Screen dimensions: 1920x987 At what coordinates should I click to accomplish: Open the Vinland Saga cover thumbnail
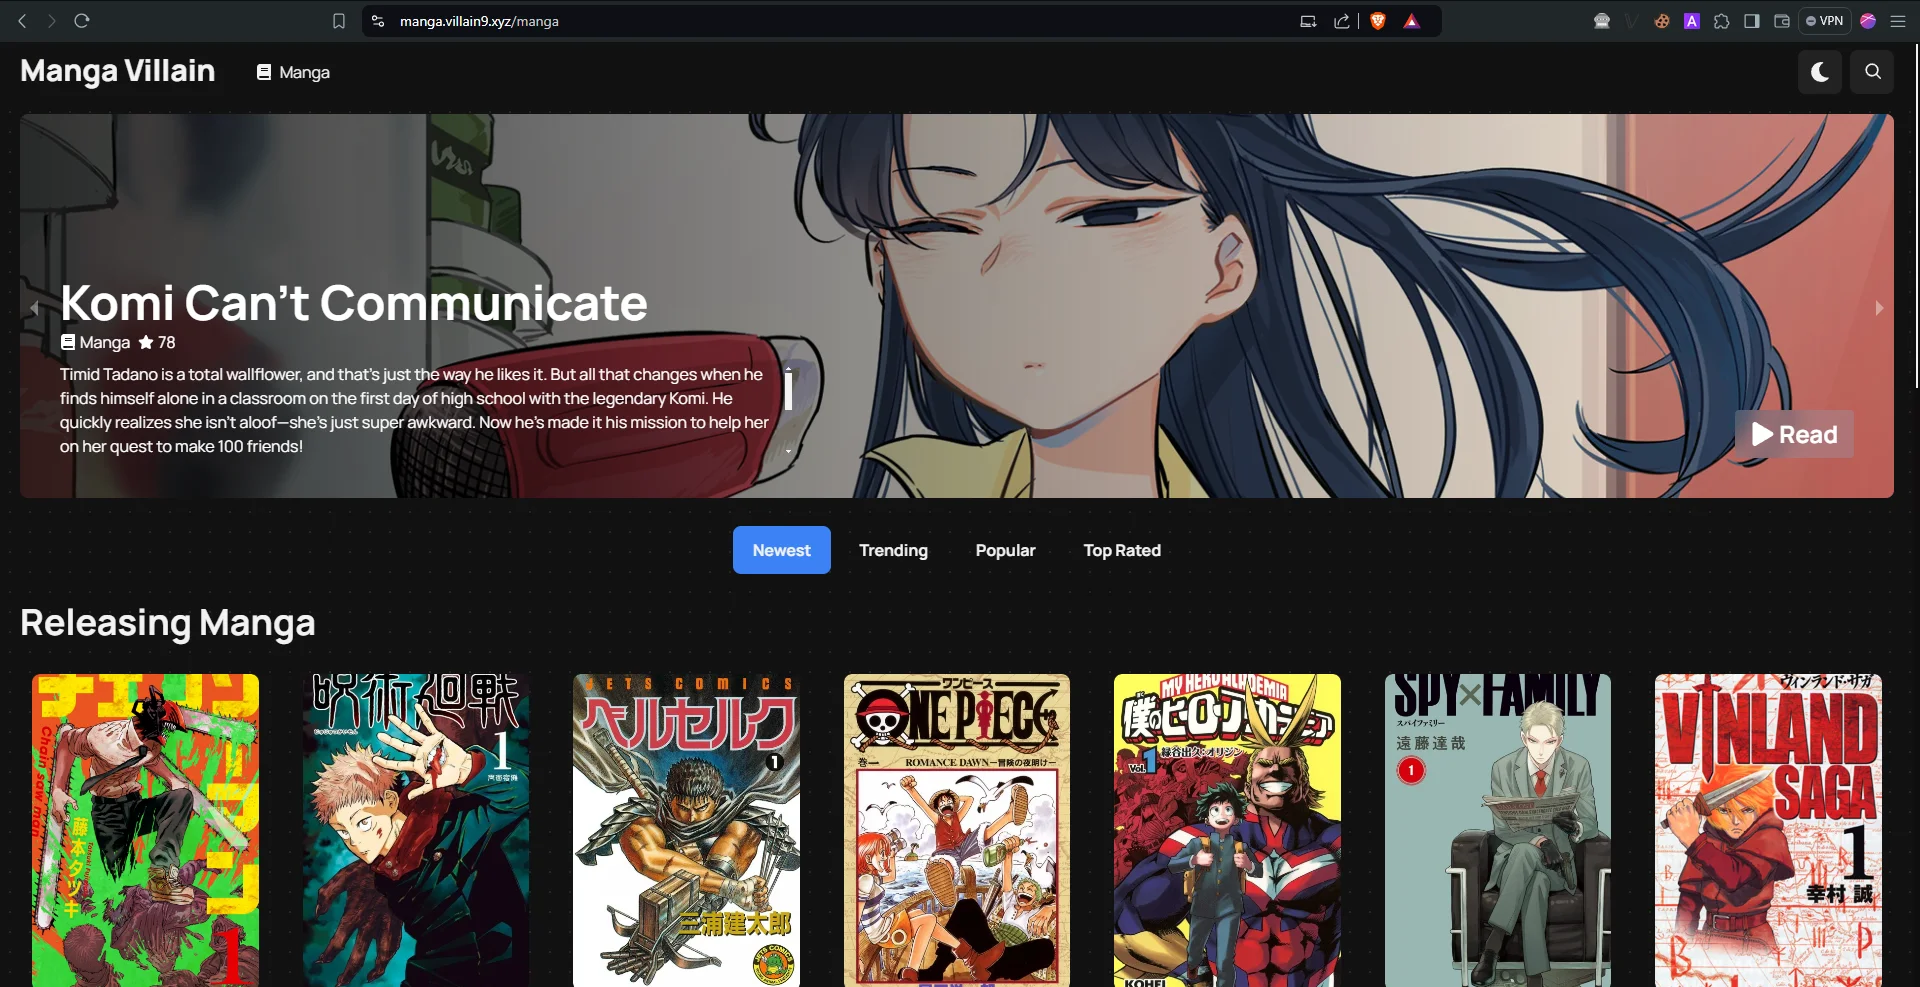click(x=1769, y=830)
